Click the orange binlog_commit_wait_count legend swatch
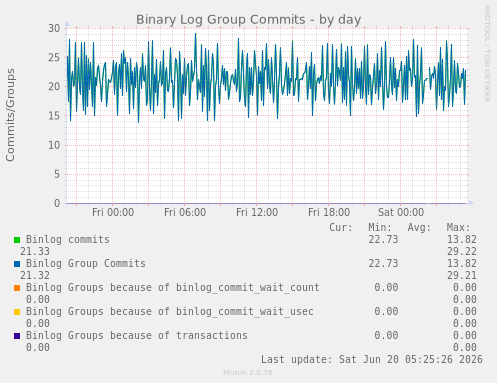Image resolution: width=497 pixels, height=383 pixels. coord(17,288)
